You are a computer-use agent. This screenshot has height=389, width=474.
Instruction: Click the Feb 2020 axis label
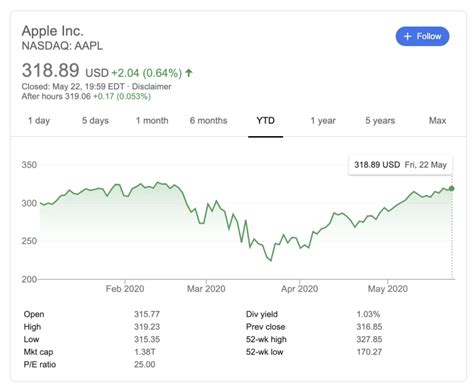(x=125, y=289)
